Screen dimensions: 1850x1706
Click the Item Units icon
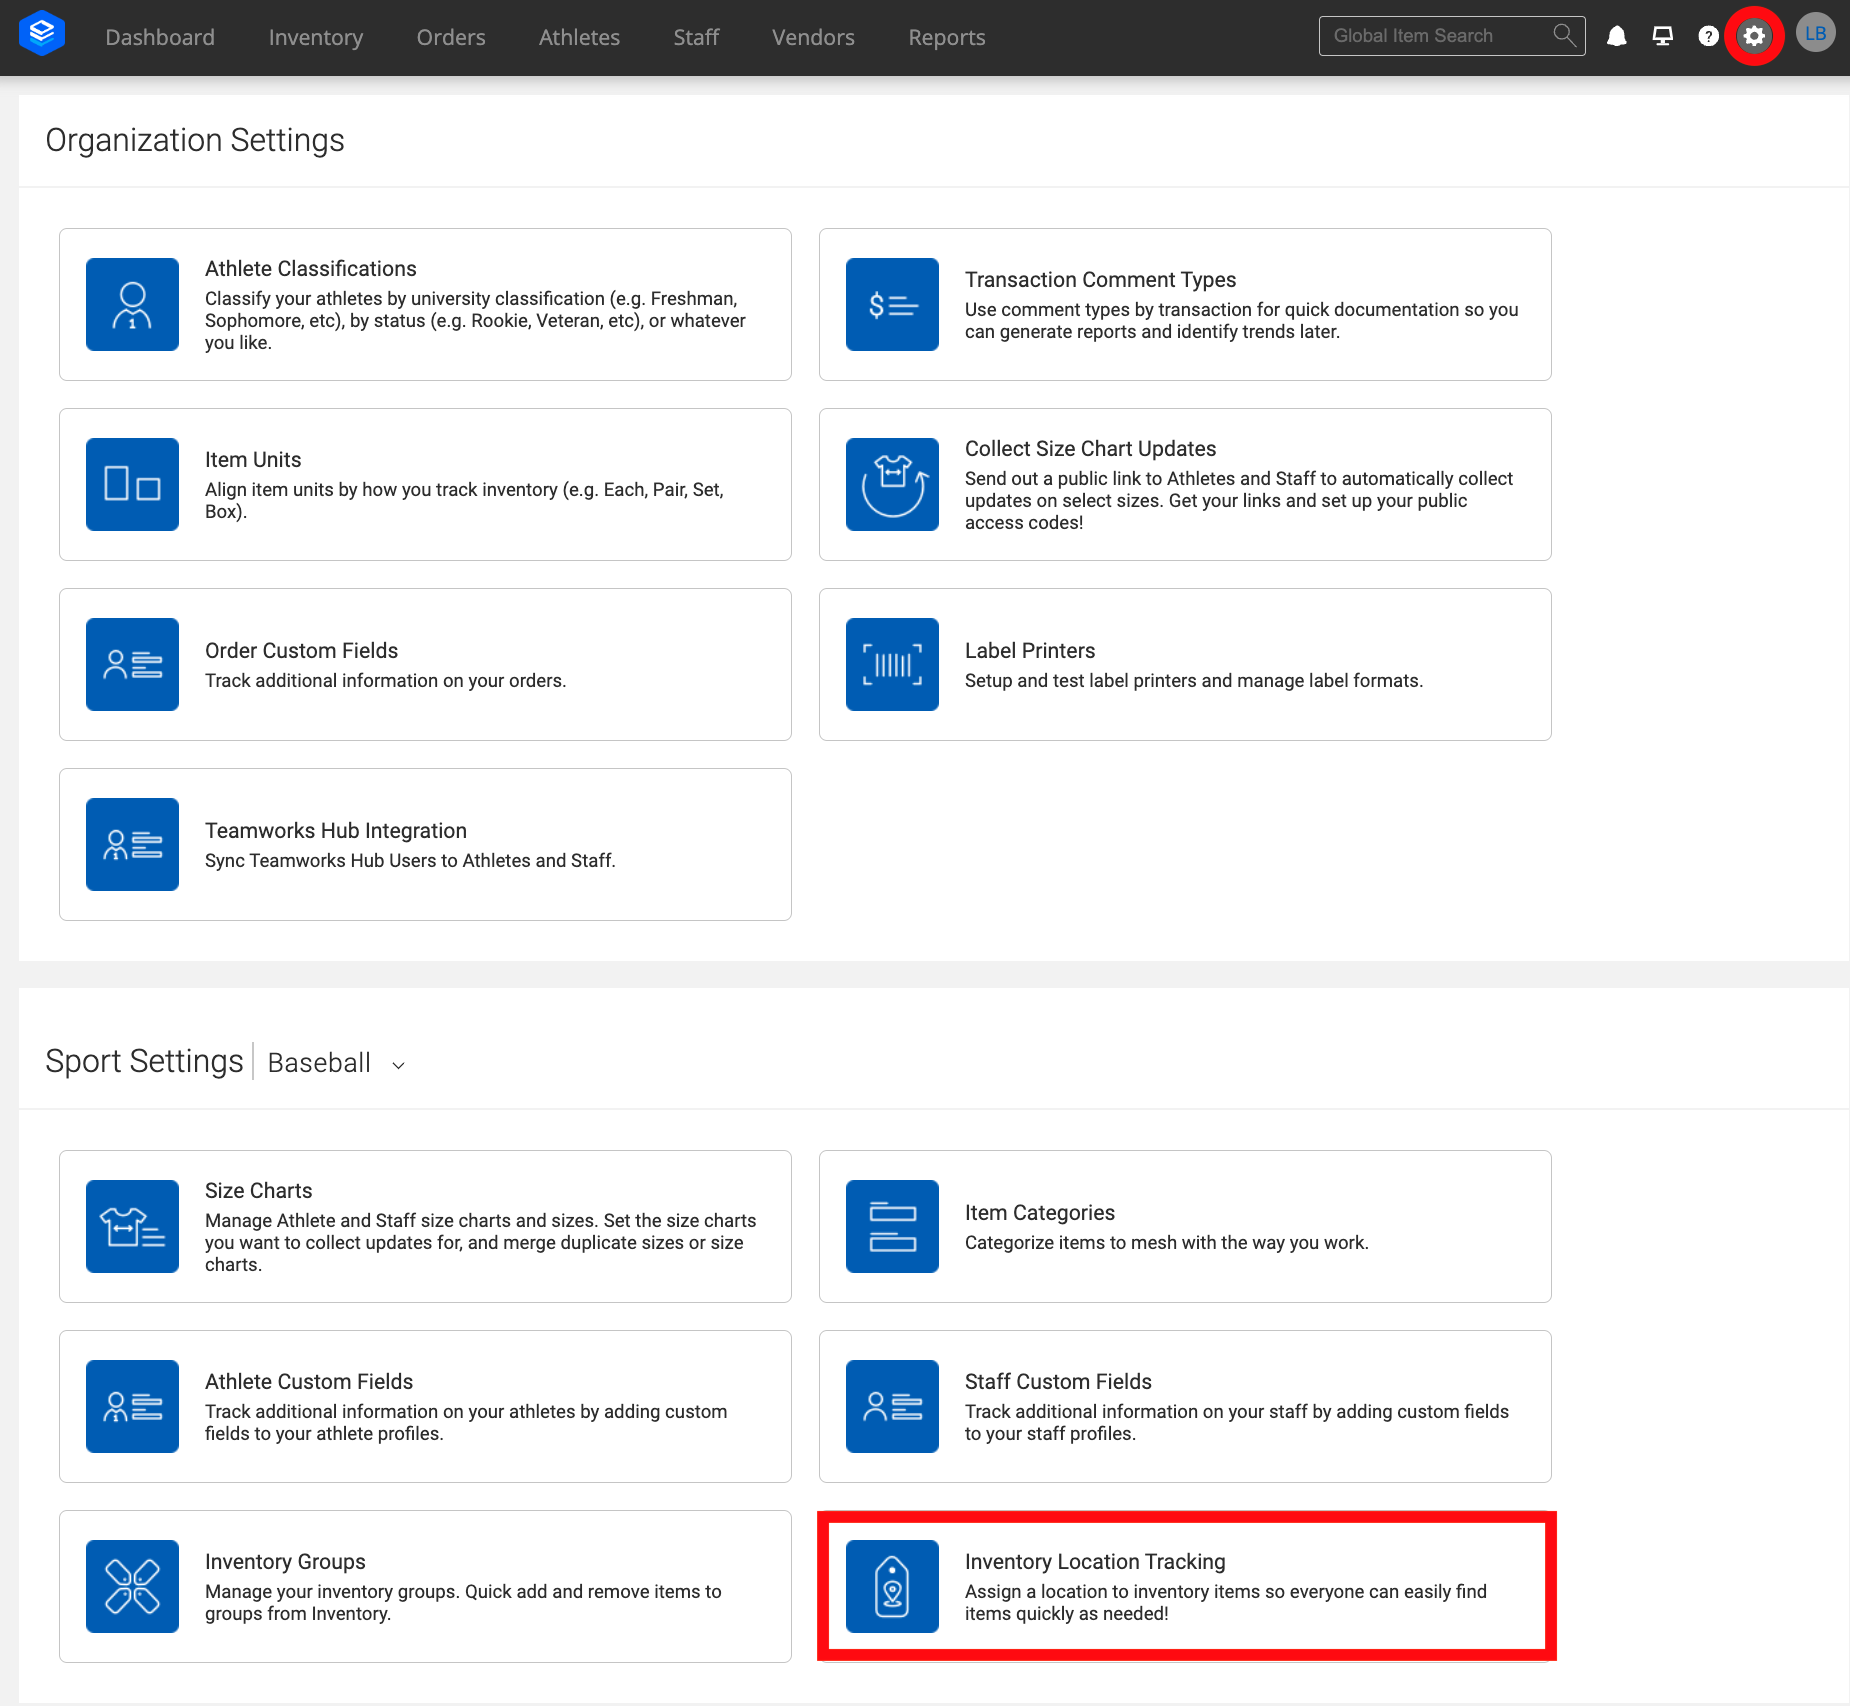pos(132,484)
